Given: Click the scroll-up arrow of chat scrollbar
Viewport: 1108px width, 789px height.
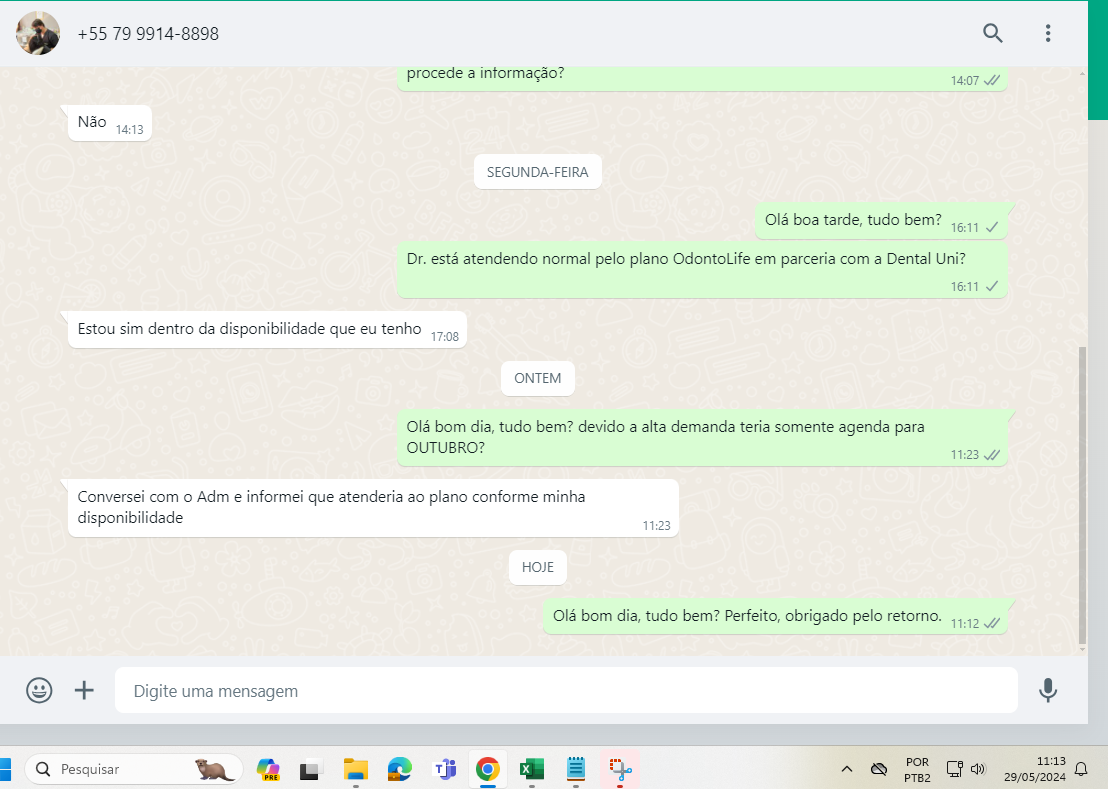Looking at the screenshot, I should [1083, 73].
